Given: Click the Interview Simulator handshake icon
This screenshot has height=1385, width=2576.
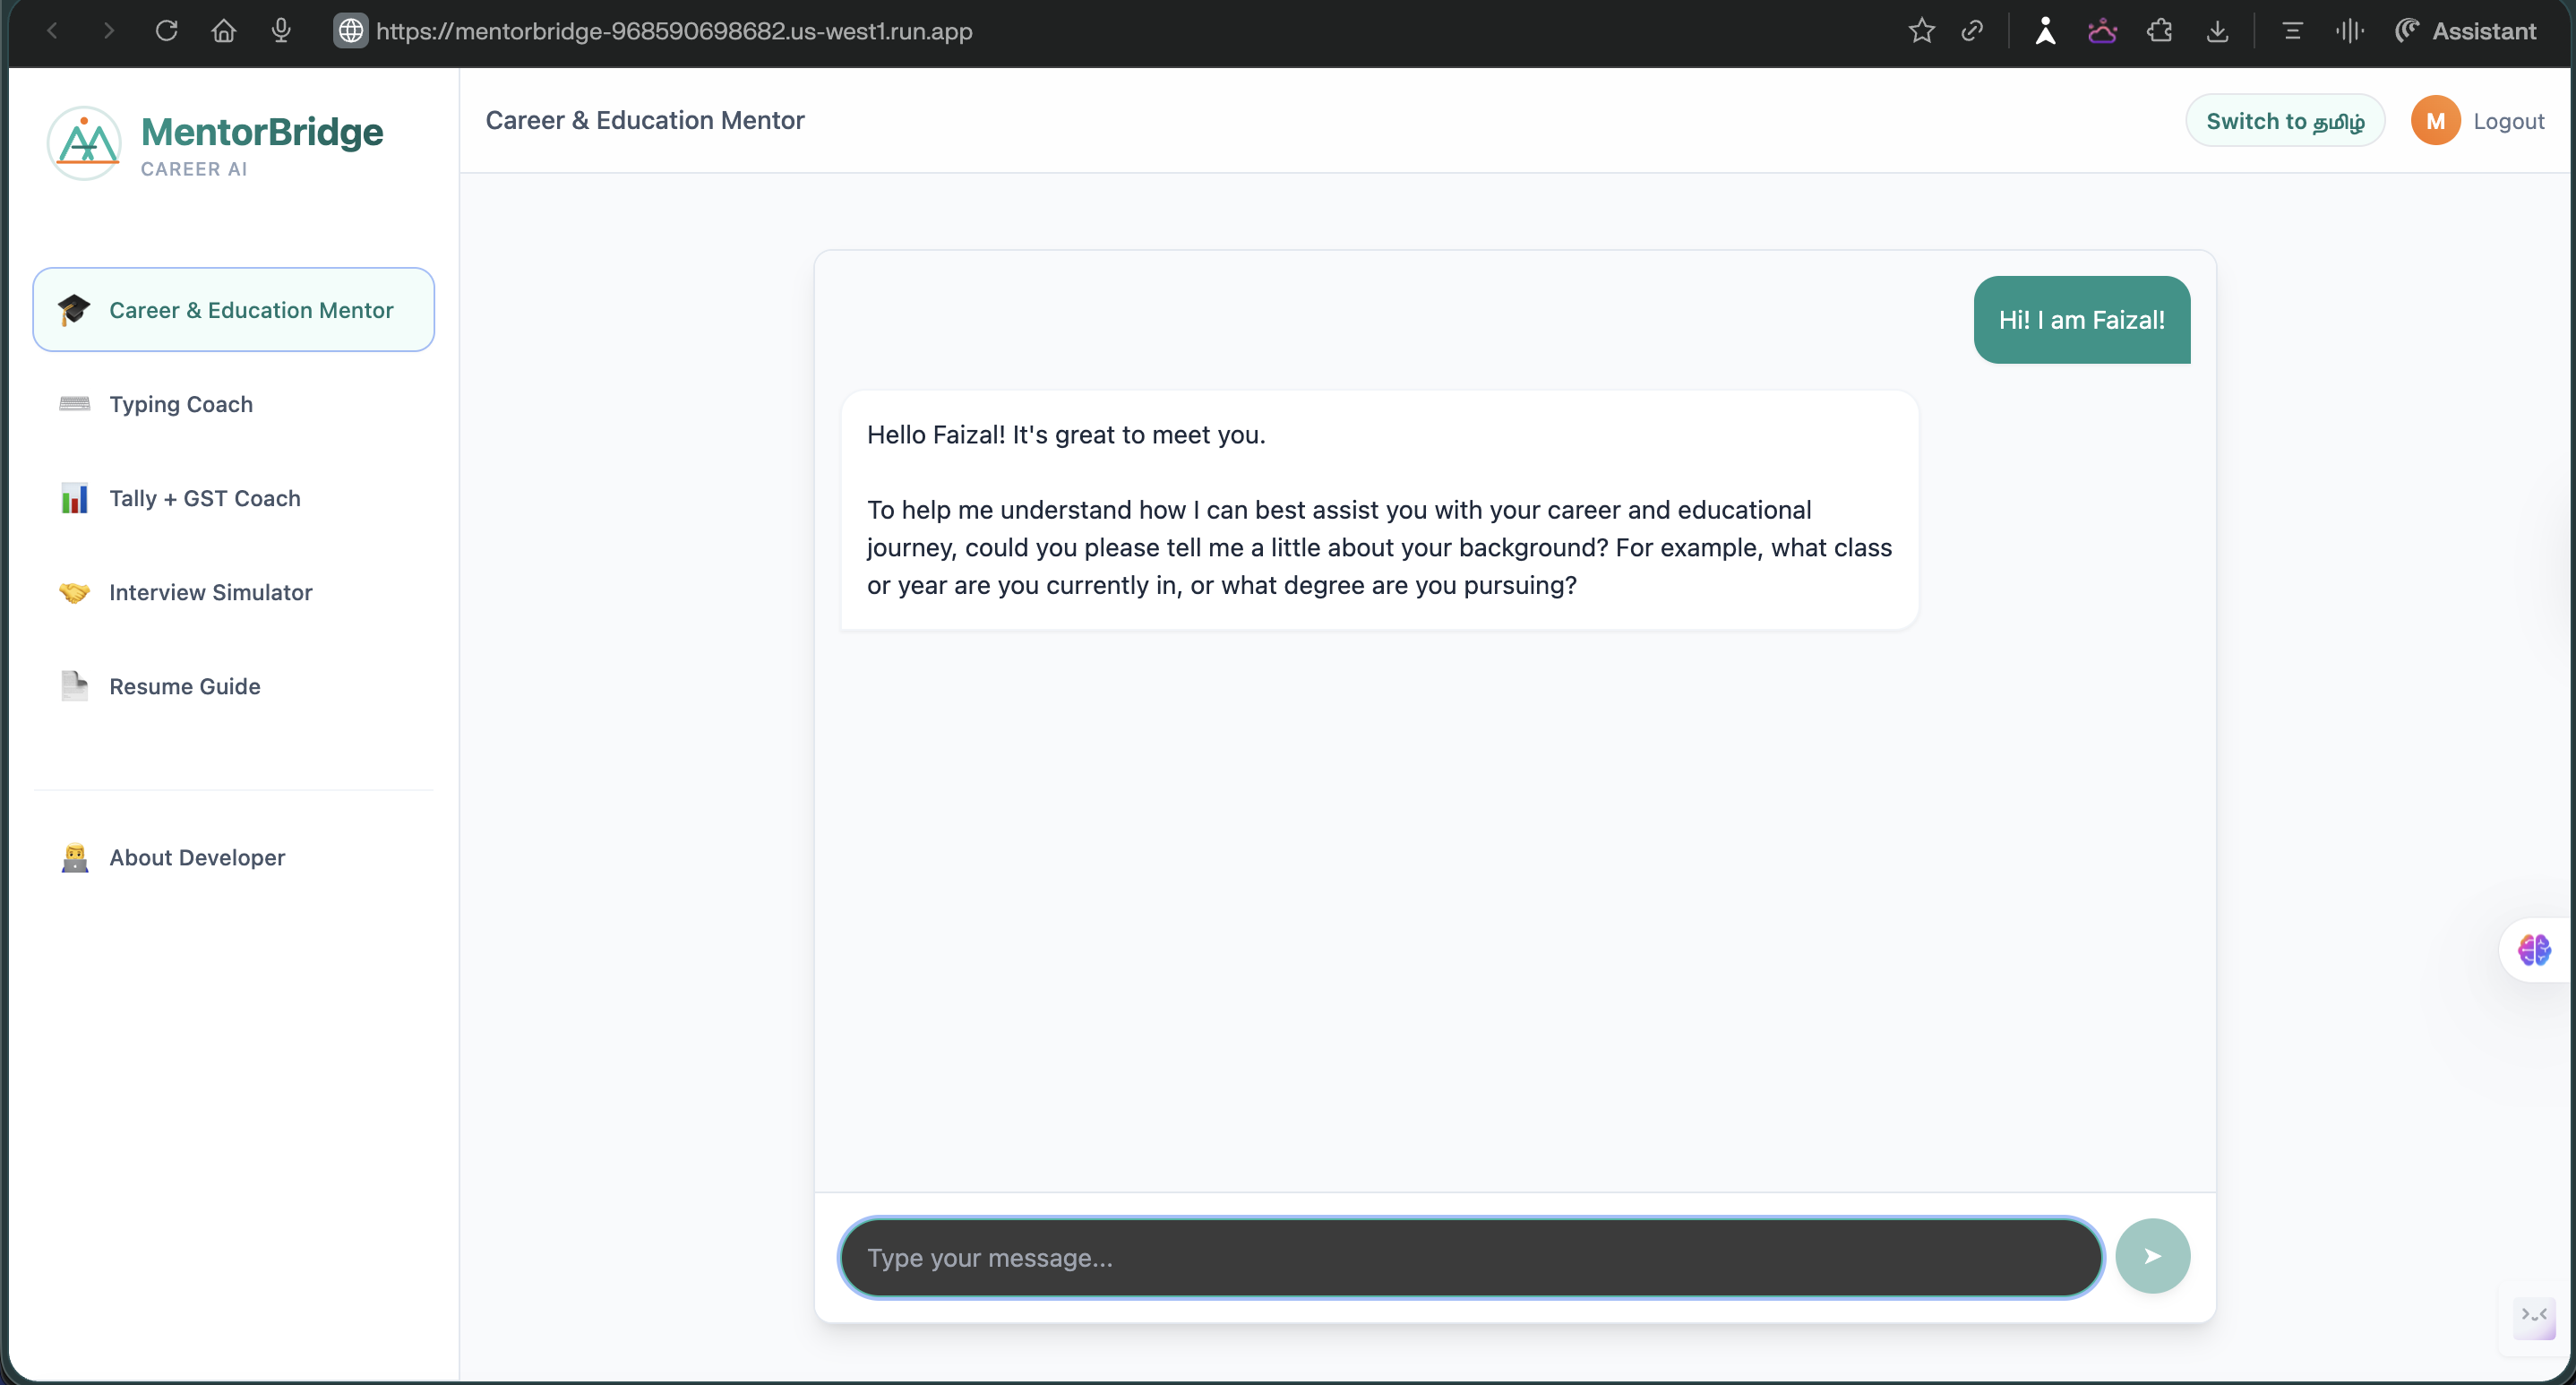Looking at the screenshot, I should pyautogui.click(x=74, y=592).
